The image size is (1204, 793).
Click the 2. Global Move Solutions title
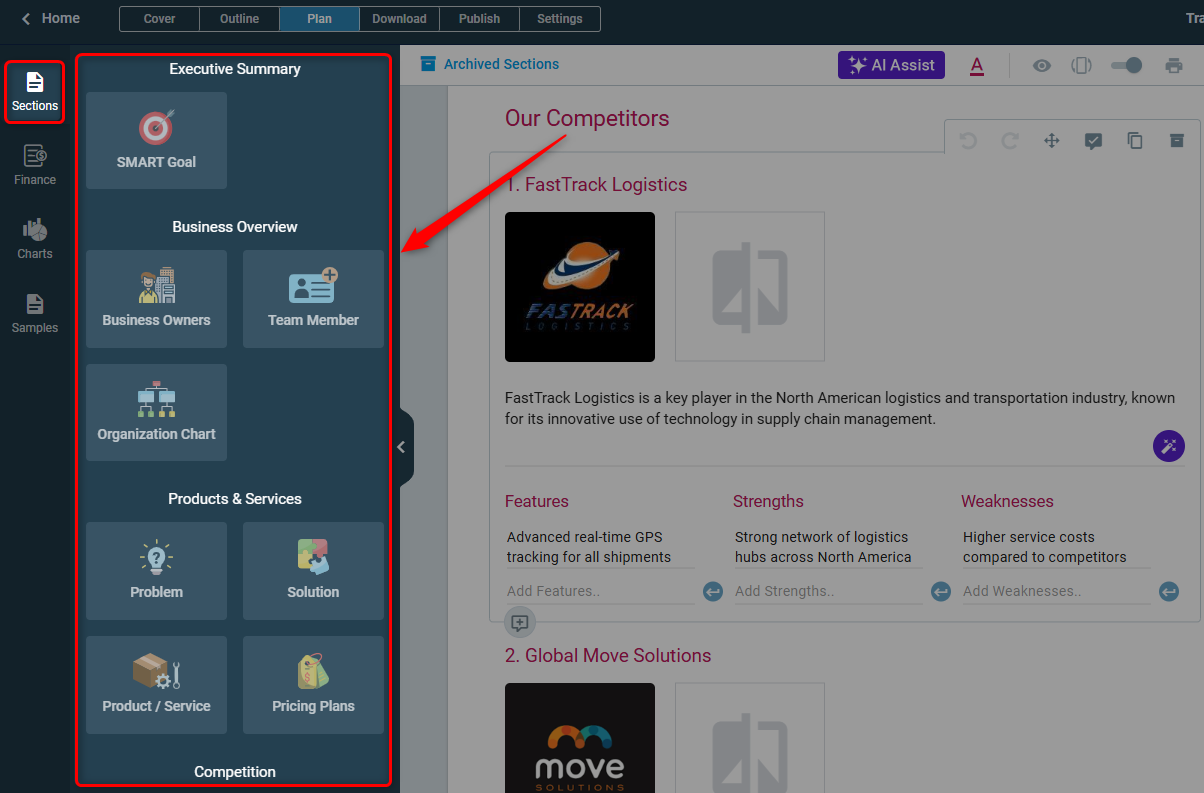(x=608, y=656)
